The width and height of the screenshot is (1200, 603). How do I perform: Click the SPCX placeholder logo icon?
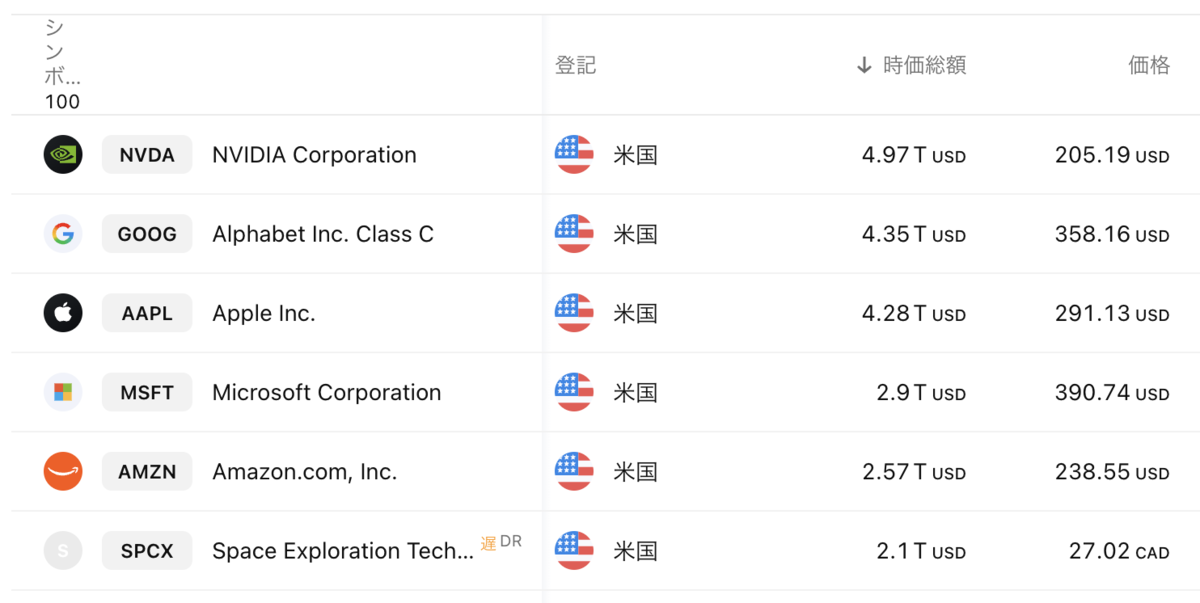tap(63, 551)
